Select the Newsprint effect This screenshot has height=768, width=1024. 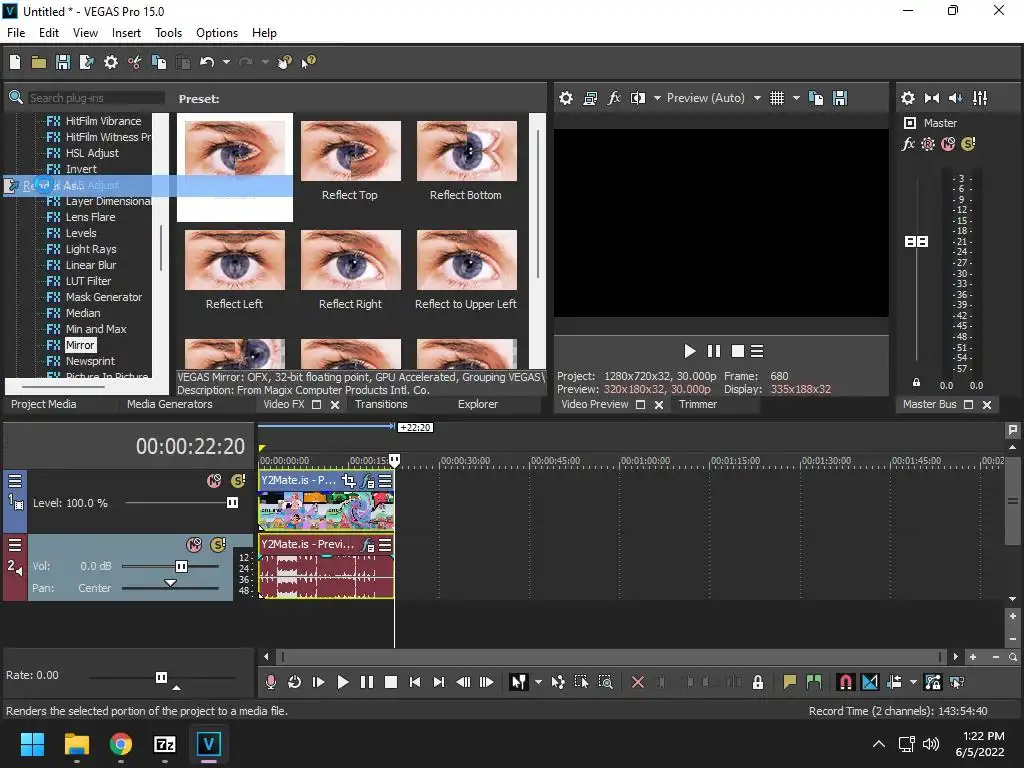90,361
